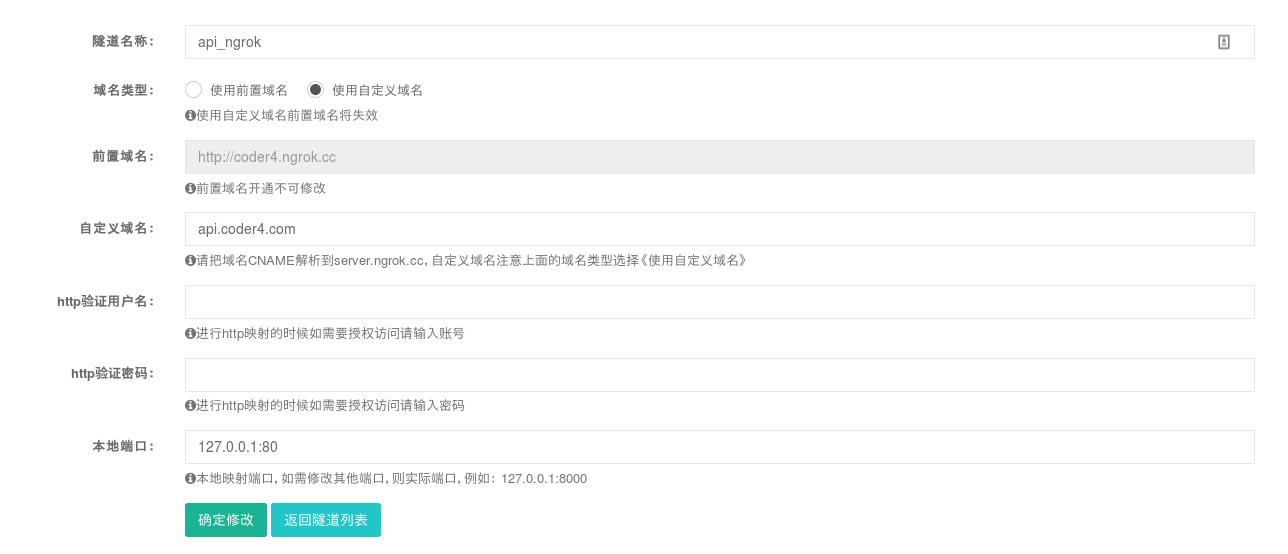
Task: Select the '使用自定义域名' radio button
Action: (316, 90)
